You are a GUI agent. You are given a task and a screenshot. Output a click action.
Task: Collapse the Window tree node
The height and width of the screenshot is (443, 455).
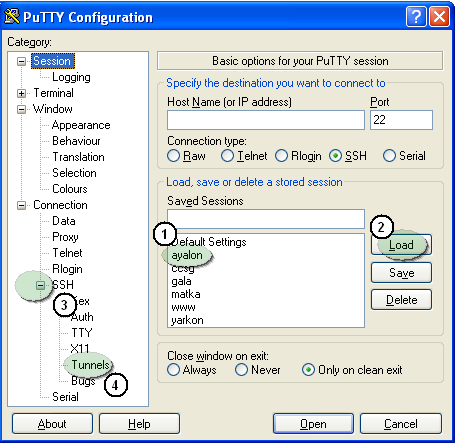22,109
